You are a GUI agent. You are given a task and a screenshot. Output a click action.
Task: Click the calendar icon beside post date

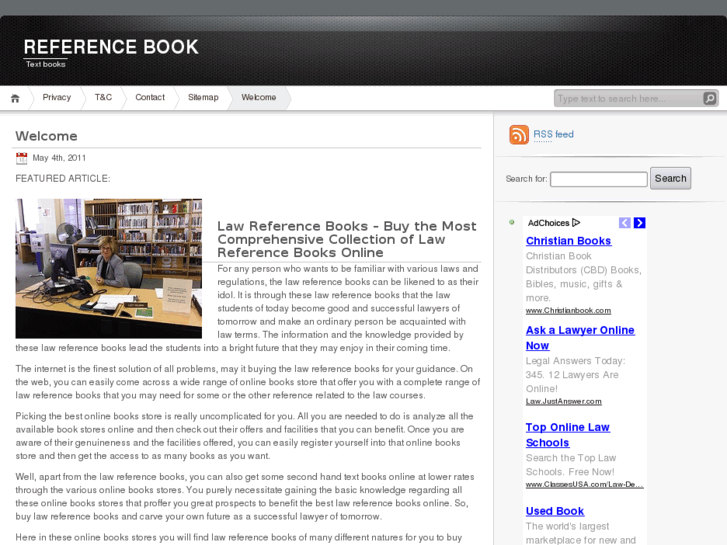click(21, 158)
